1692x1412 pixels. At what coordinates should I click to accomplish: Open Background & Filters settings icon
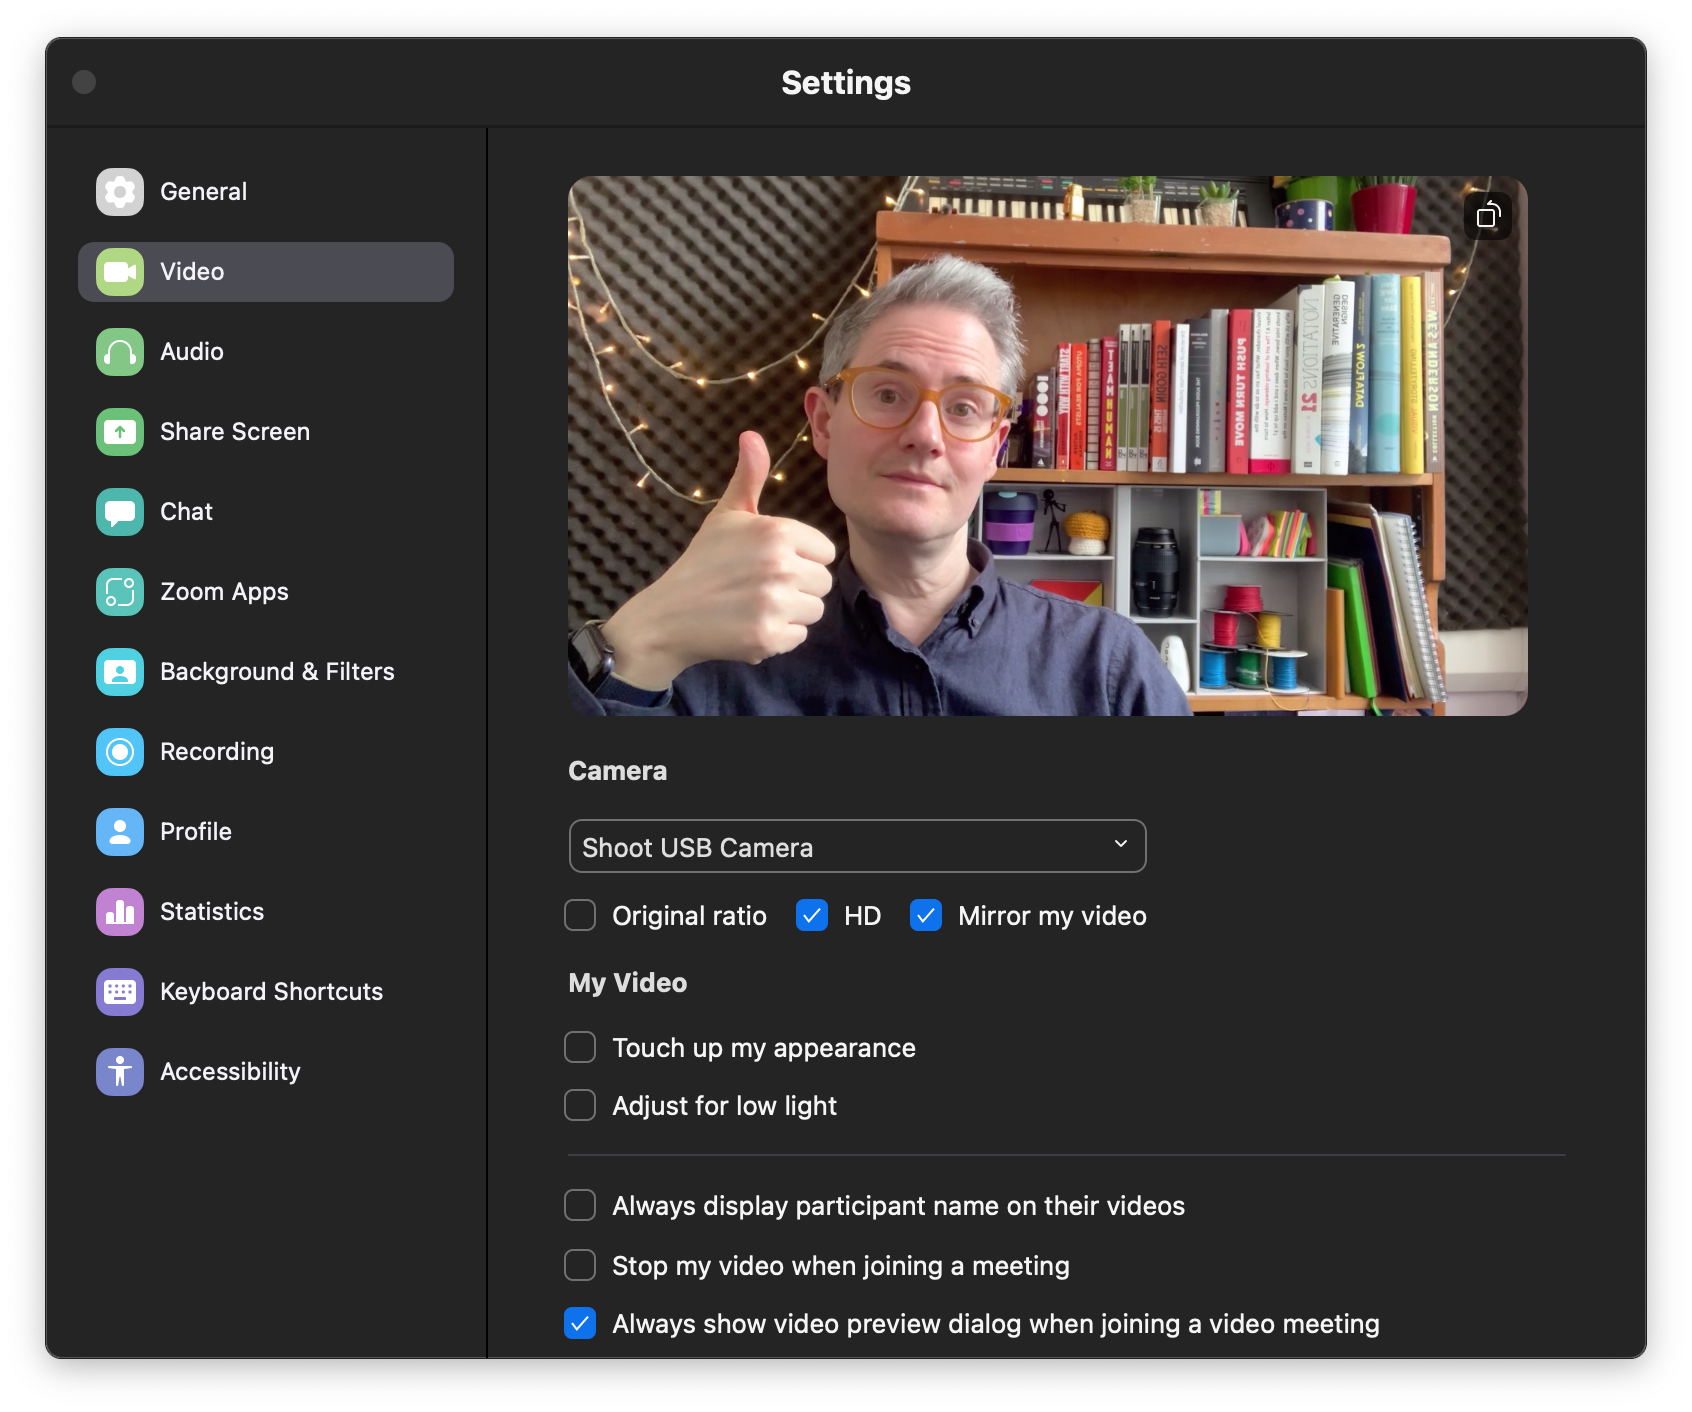point(119,671)
